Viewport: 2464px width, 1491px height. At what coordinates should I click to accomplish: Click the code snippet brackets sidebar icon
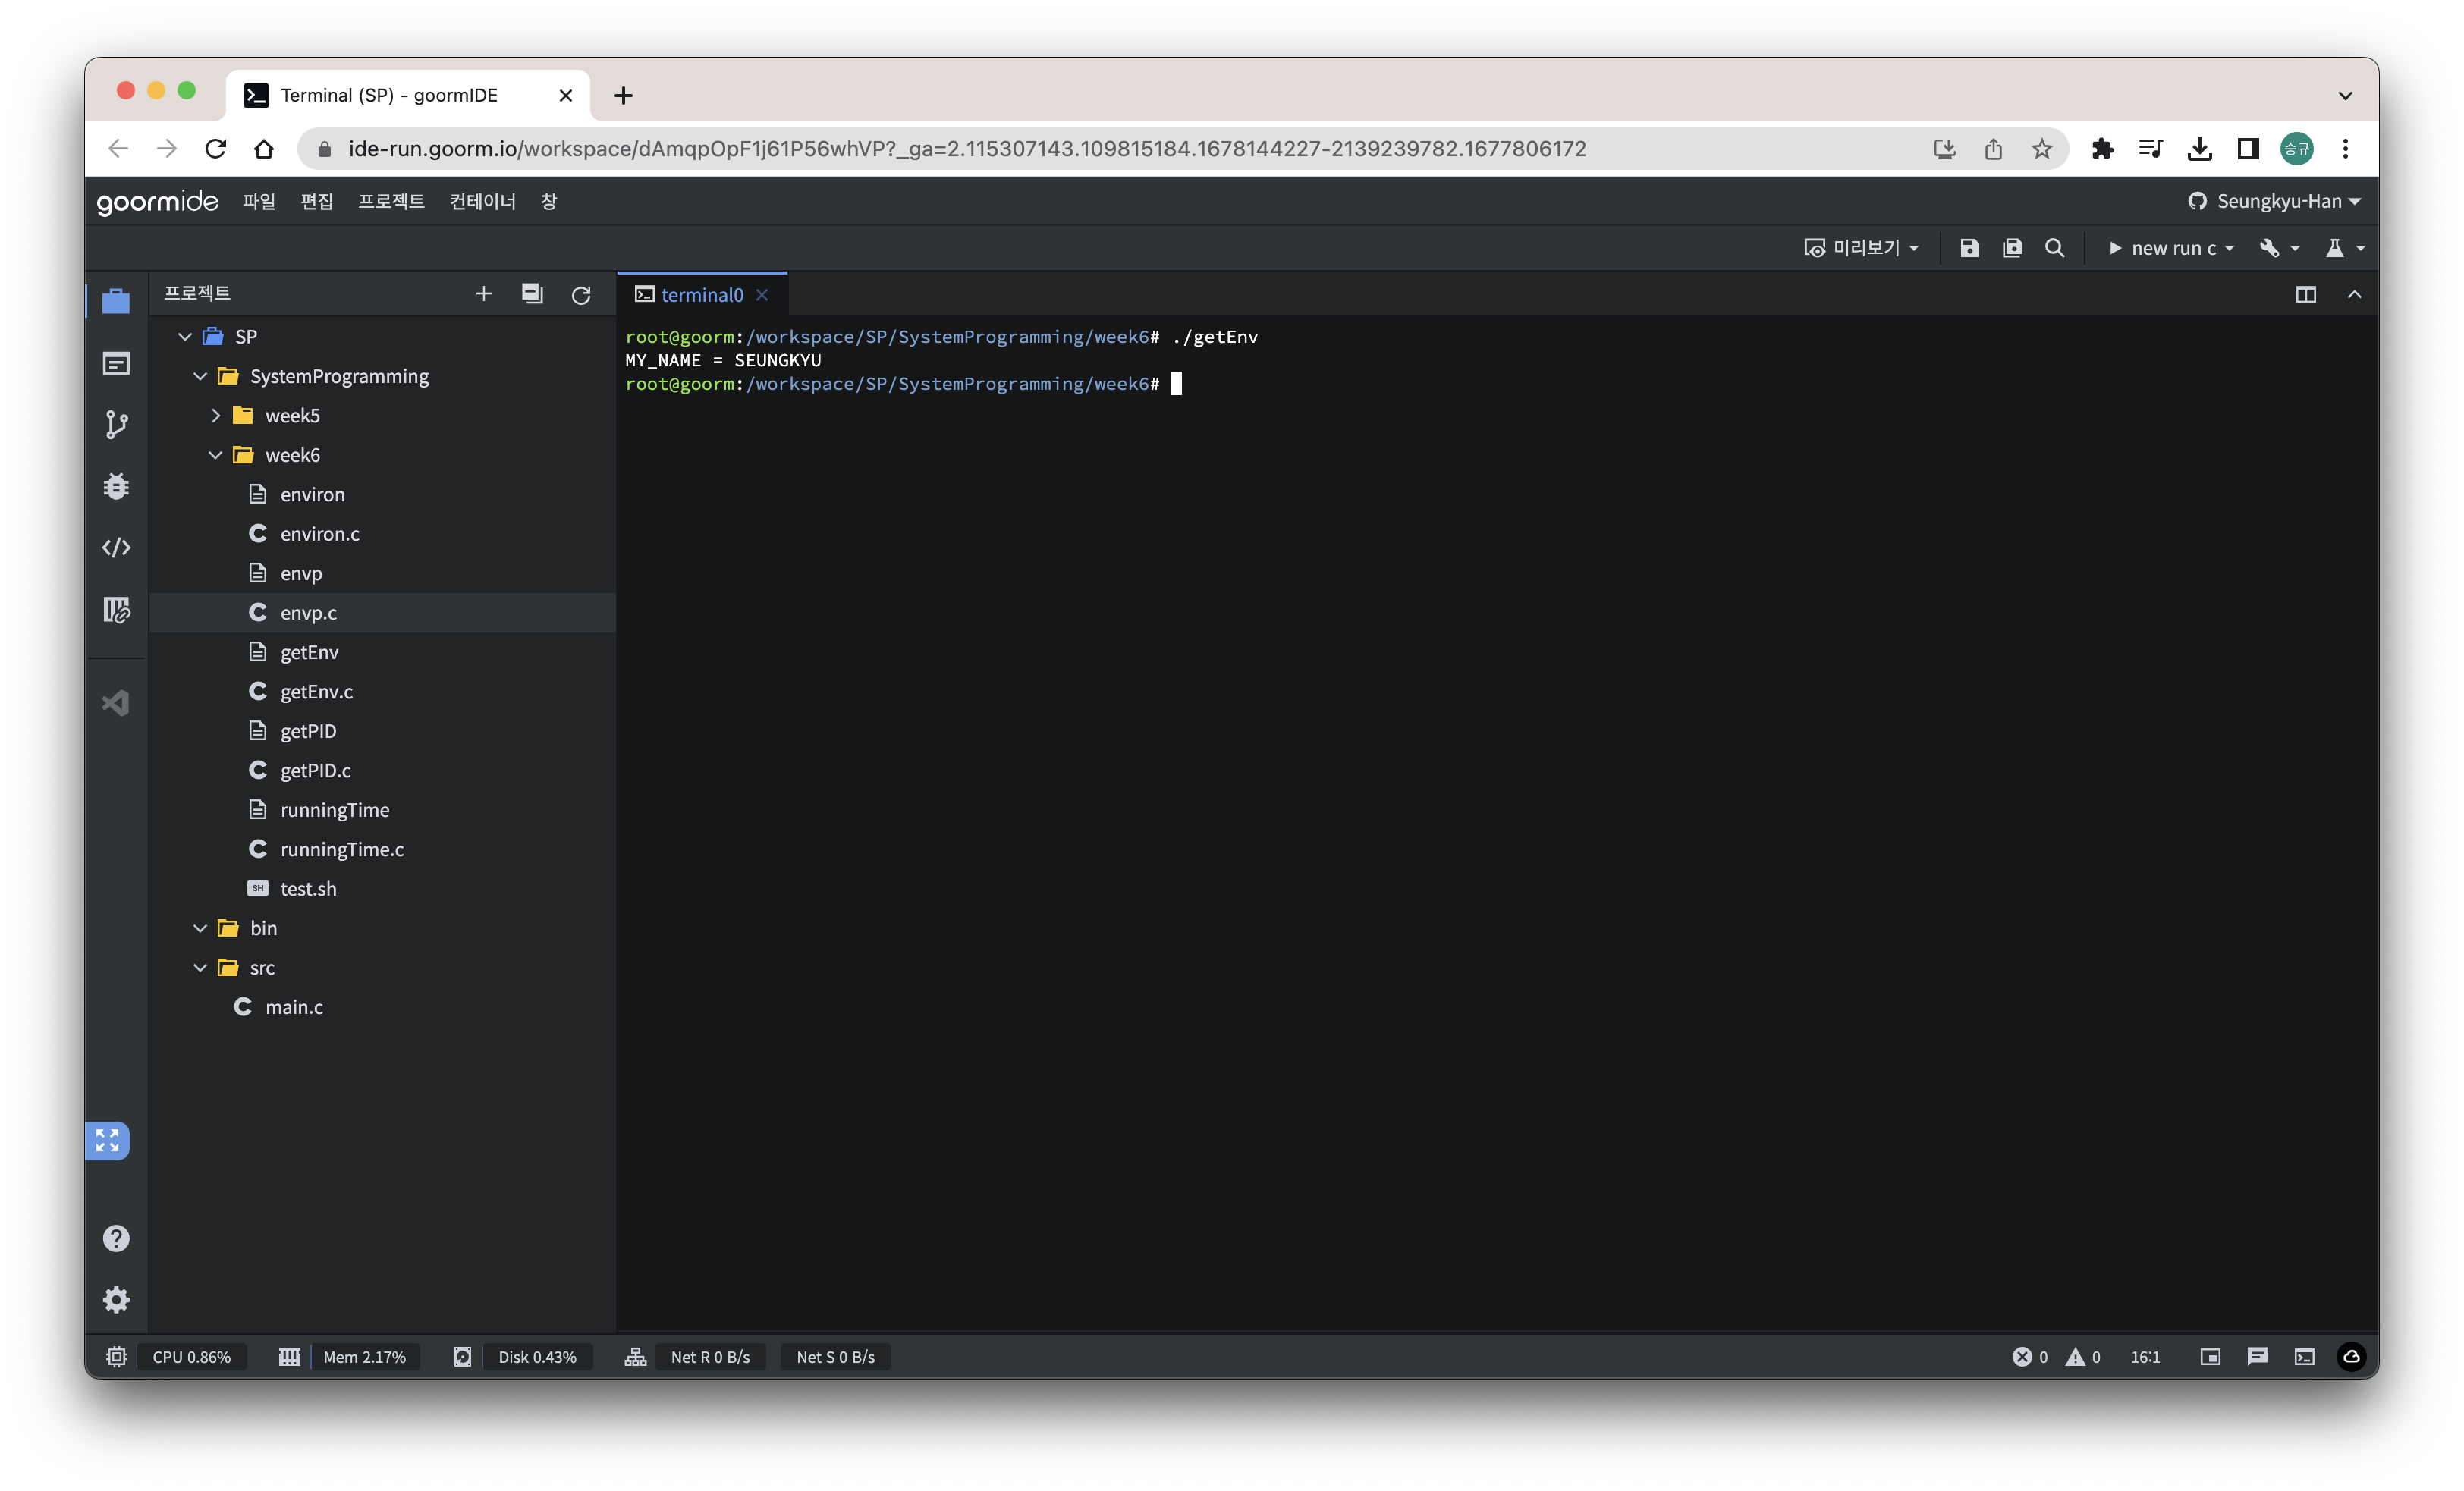coord(116,548)
